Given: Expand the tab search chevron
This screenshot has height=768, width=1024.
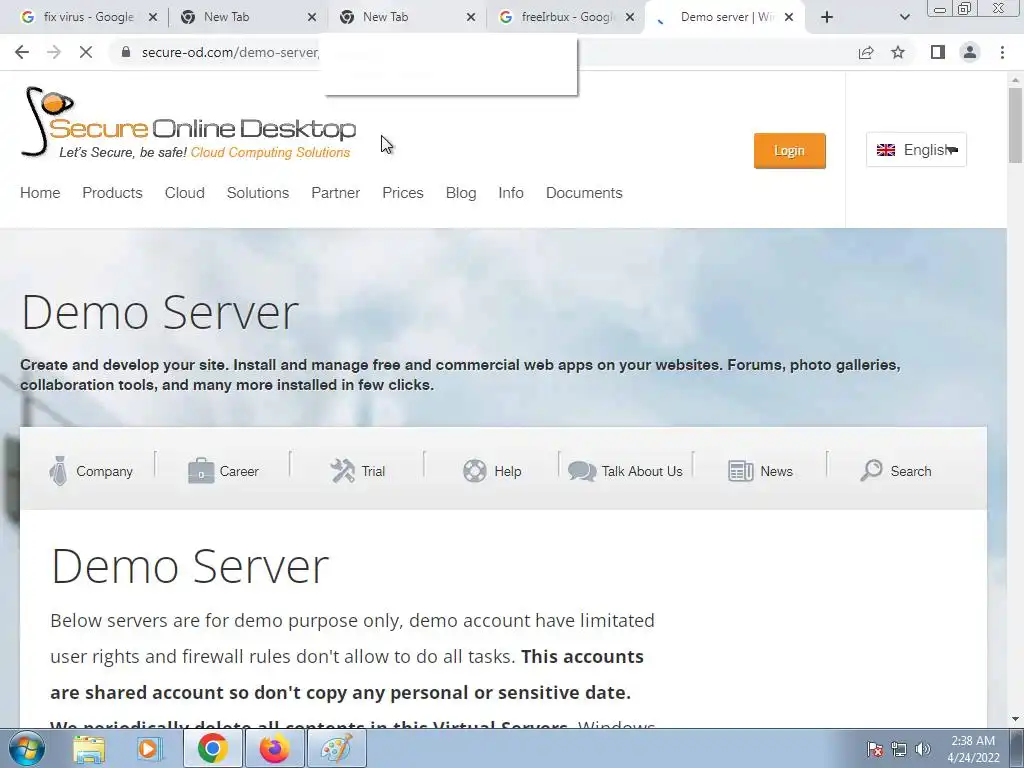Looking at the screenshot, I should 904,17.
